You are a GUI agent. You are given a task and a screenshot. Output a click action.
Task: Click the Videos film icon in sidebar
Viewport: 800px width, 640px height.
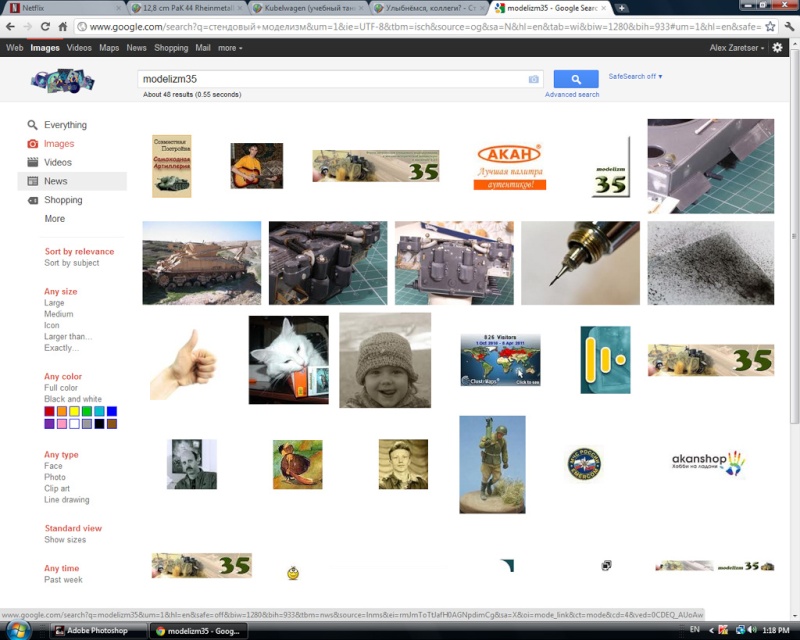(32, 162)
